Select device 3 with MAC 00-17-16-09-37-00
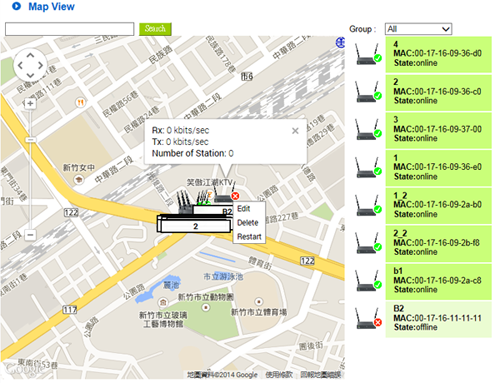500x383 pixels. click(438, 130)
